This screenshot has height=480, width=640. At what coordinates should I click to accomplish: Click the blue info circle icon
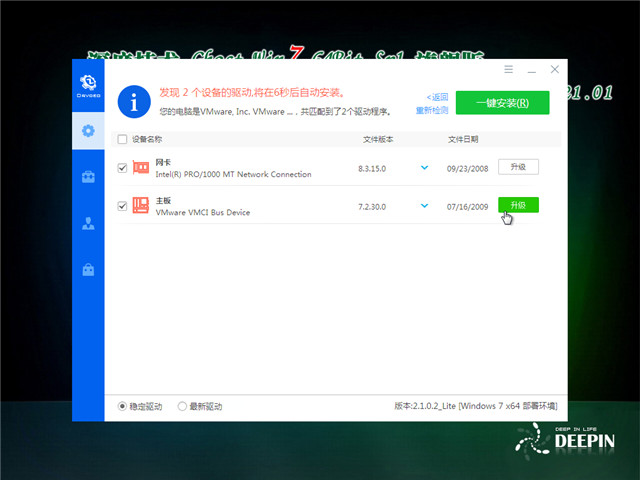[x=134, y=102]
